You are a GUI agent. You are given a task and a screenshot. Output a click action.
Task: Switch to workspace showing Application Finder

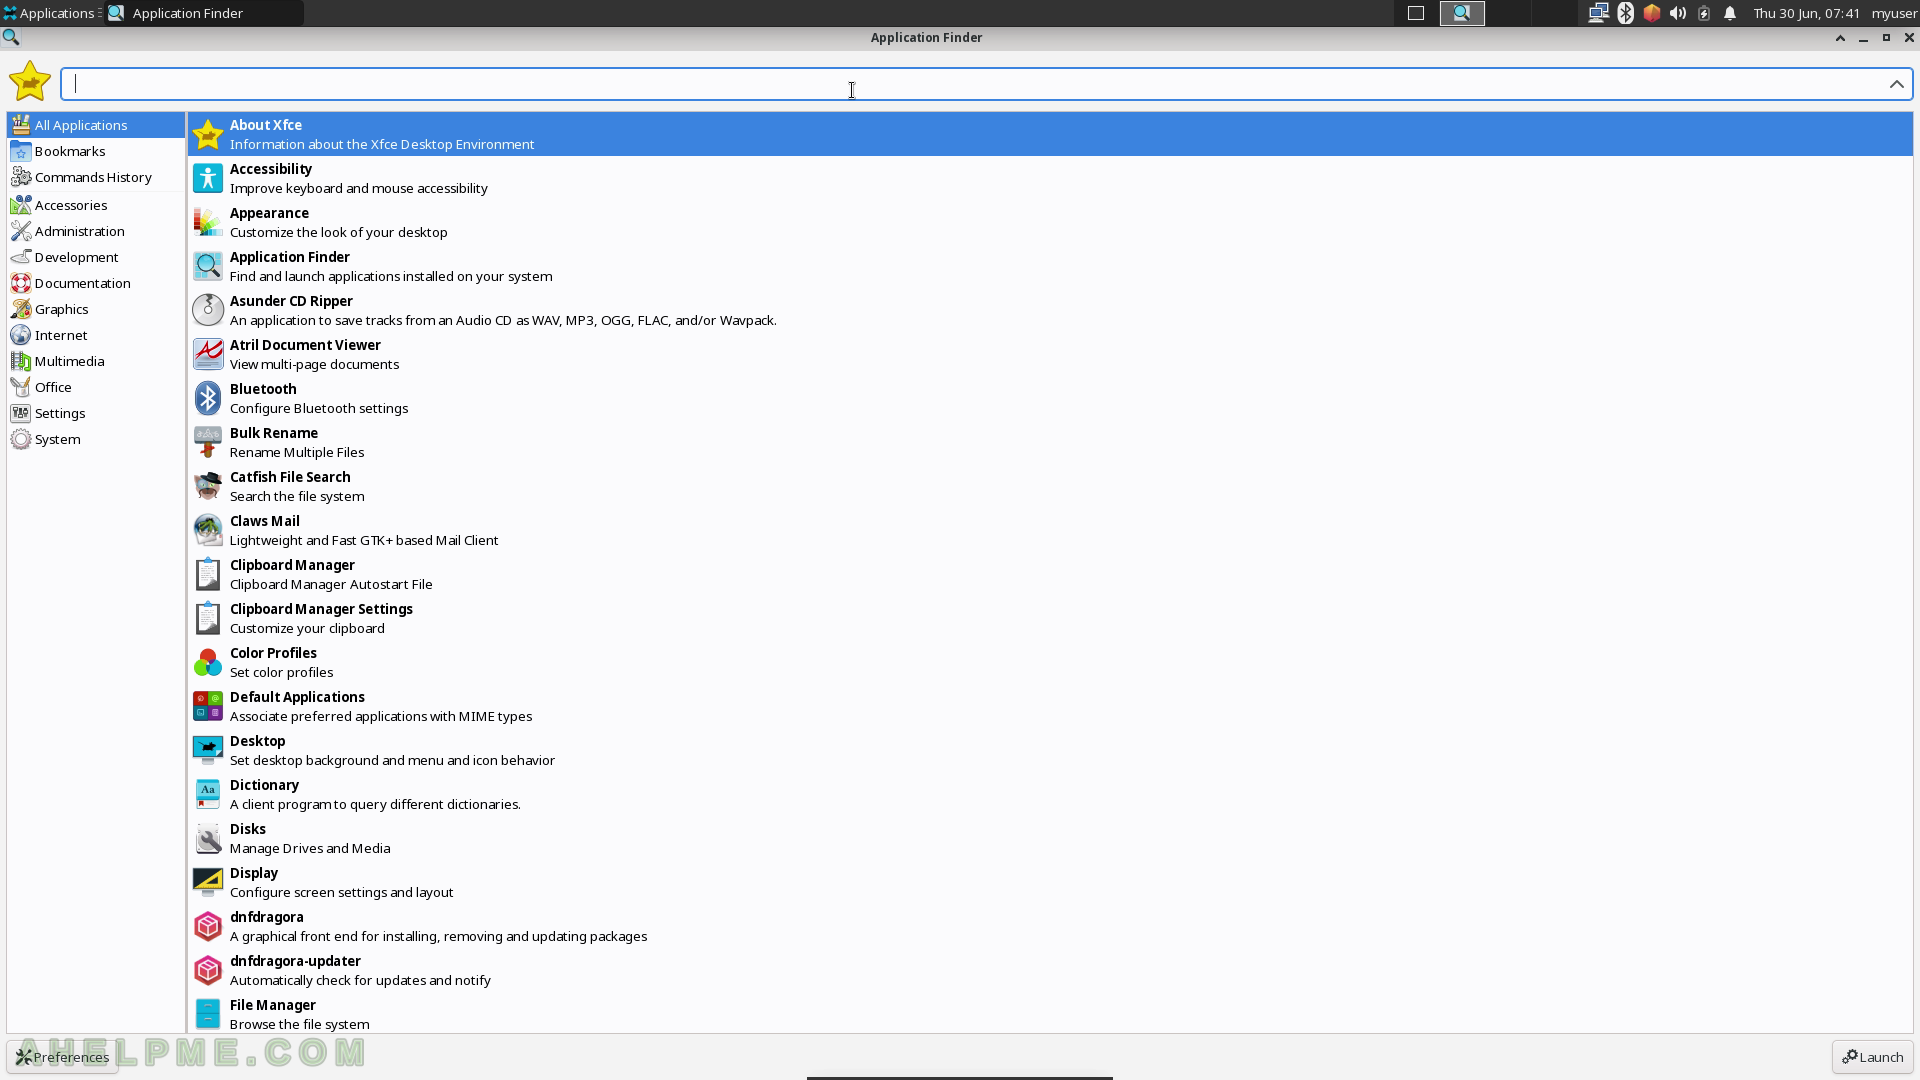click(1462, 13)
